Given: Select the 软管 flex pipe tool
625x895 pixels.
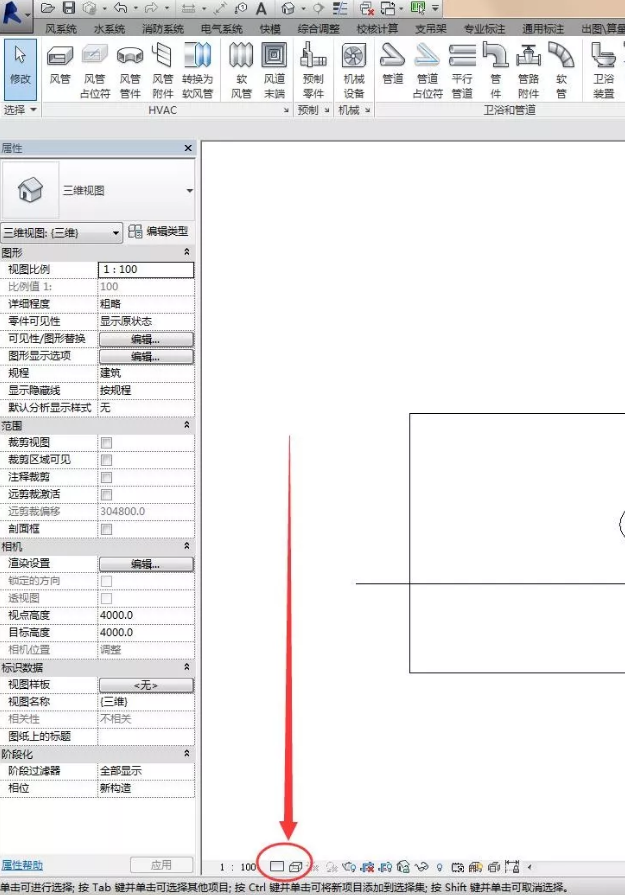Looking at the screenshot, I should coord(561,70).
